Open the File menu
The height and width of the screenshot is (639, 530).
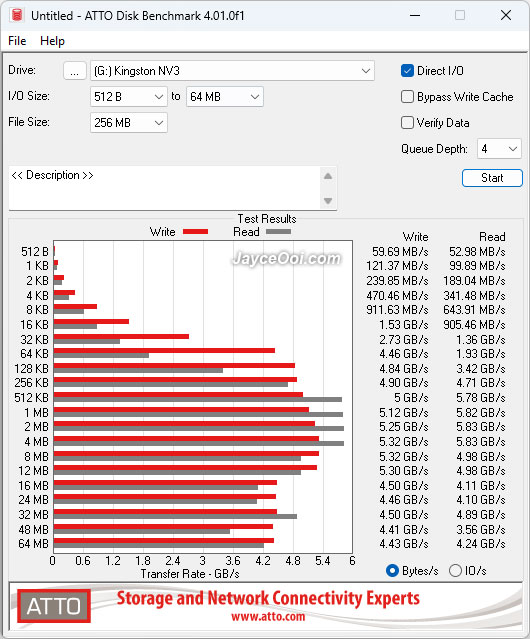tap(17, 41)
